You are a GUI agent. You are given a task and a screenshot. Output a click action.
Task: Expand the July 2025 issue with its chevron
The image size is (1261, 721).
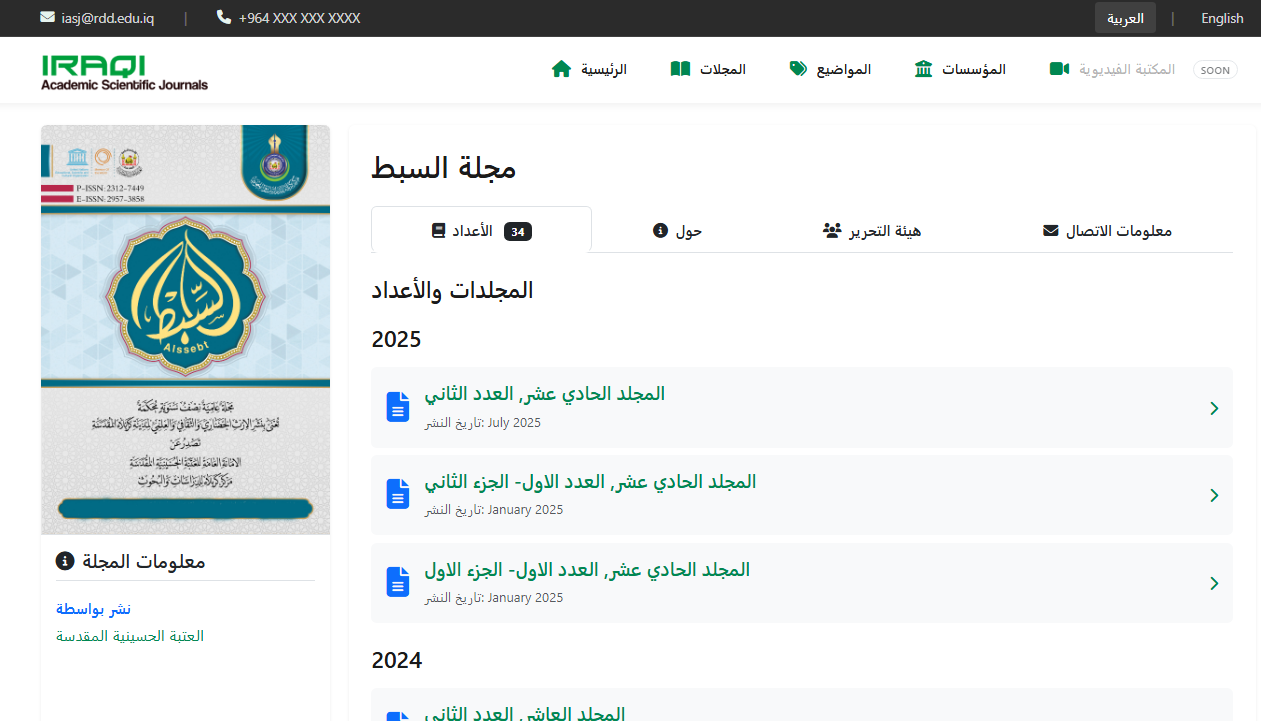(1214, 408)
